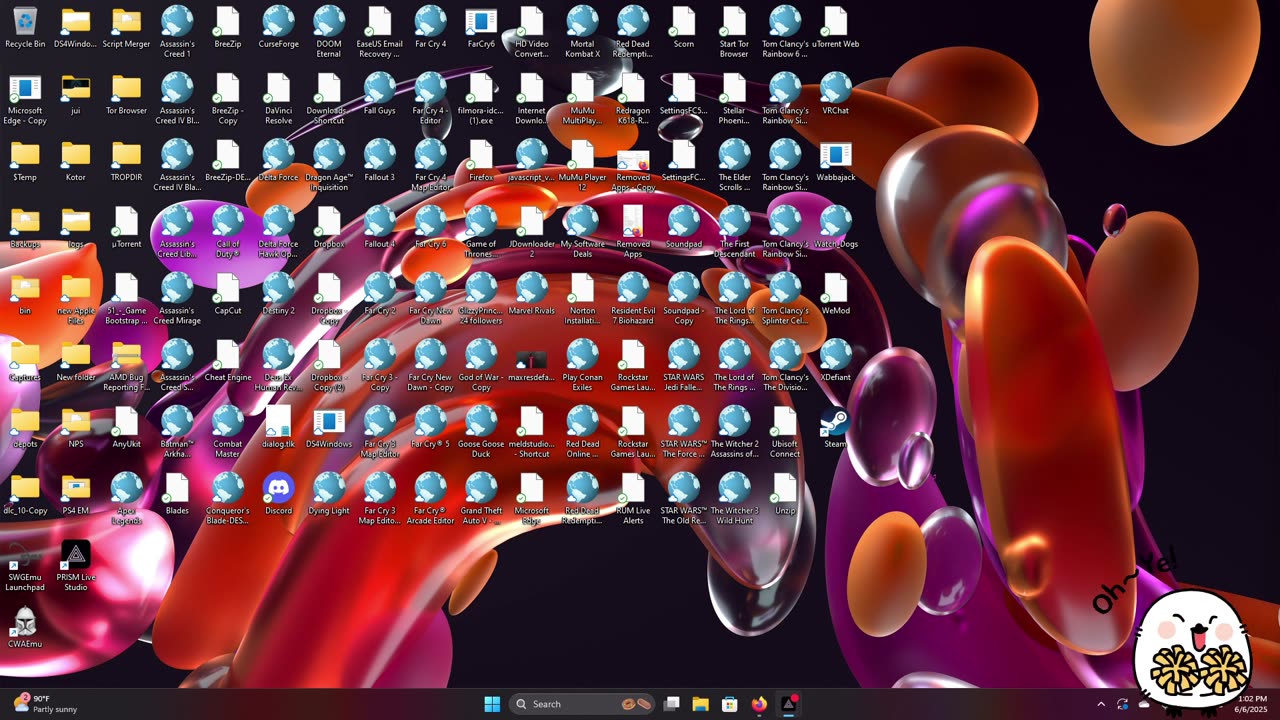Select the RUM Live Alerts icon

(633, 500)
